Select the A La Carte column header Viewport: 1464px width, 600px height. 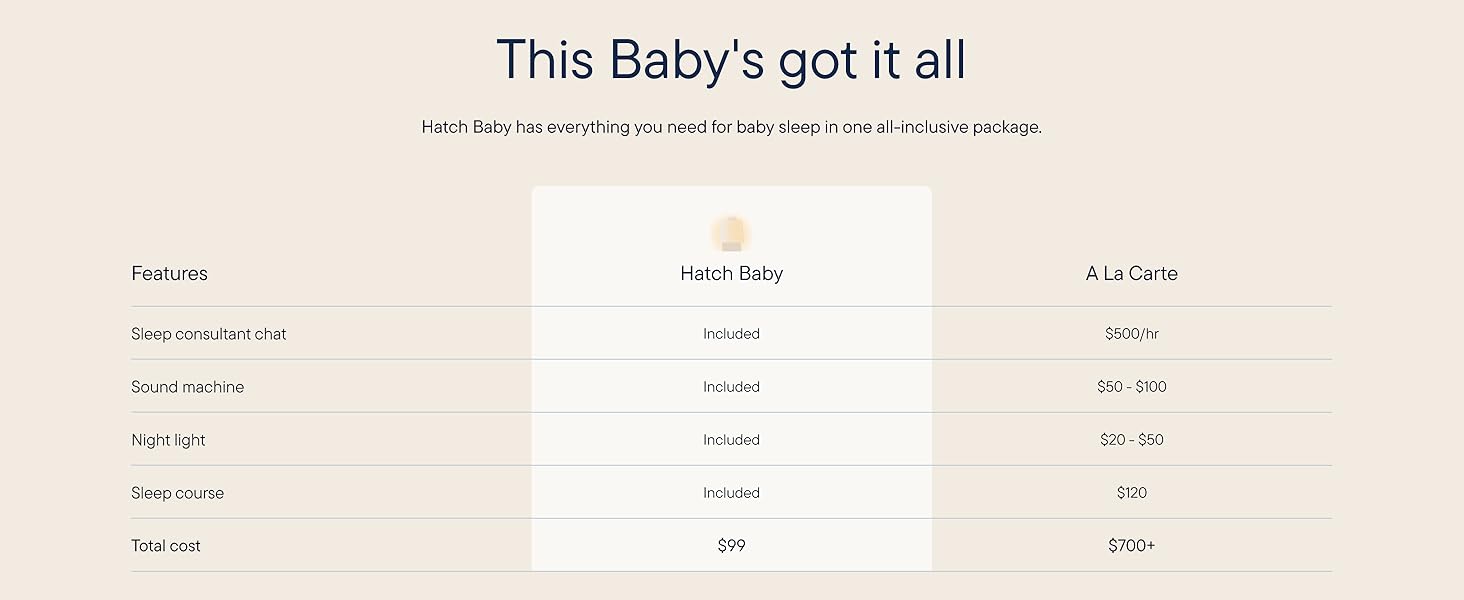(x=1131, y=274)
